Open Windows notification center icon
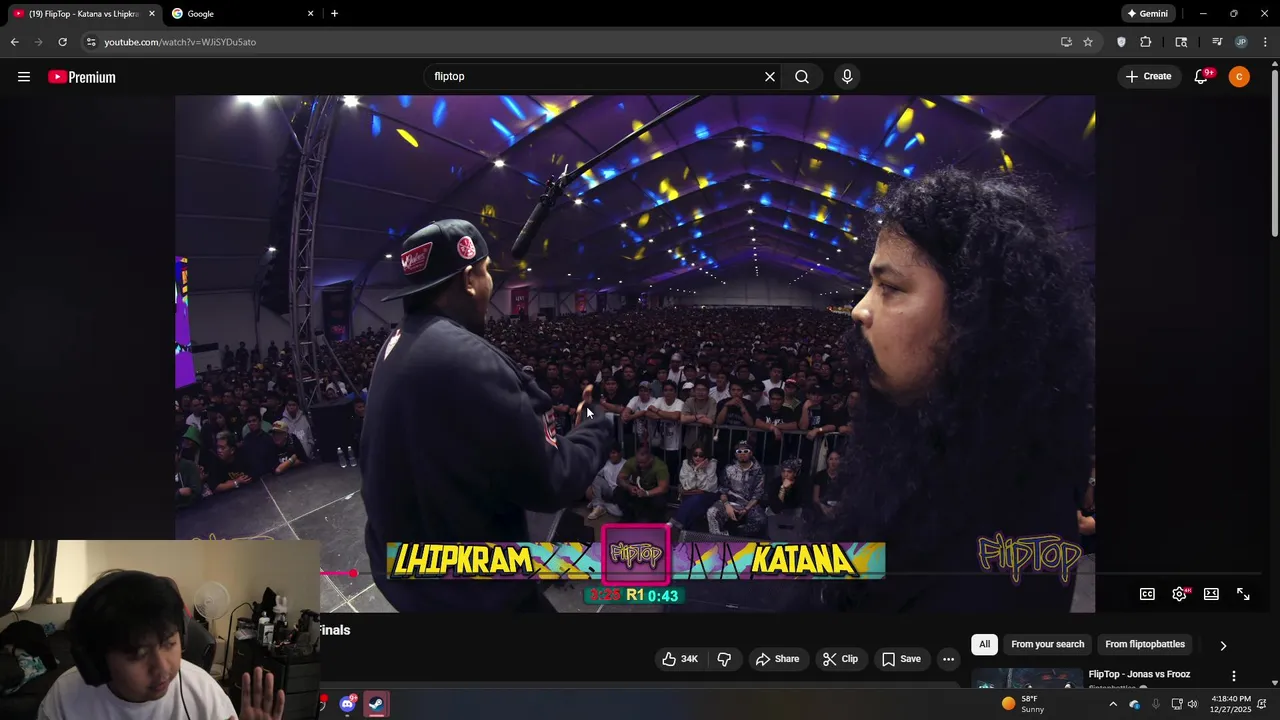Image resolution: width=1280 pixels, height=720 pixels. 1262,704
